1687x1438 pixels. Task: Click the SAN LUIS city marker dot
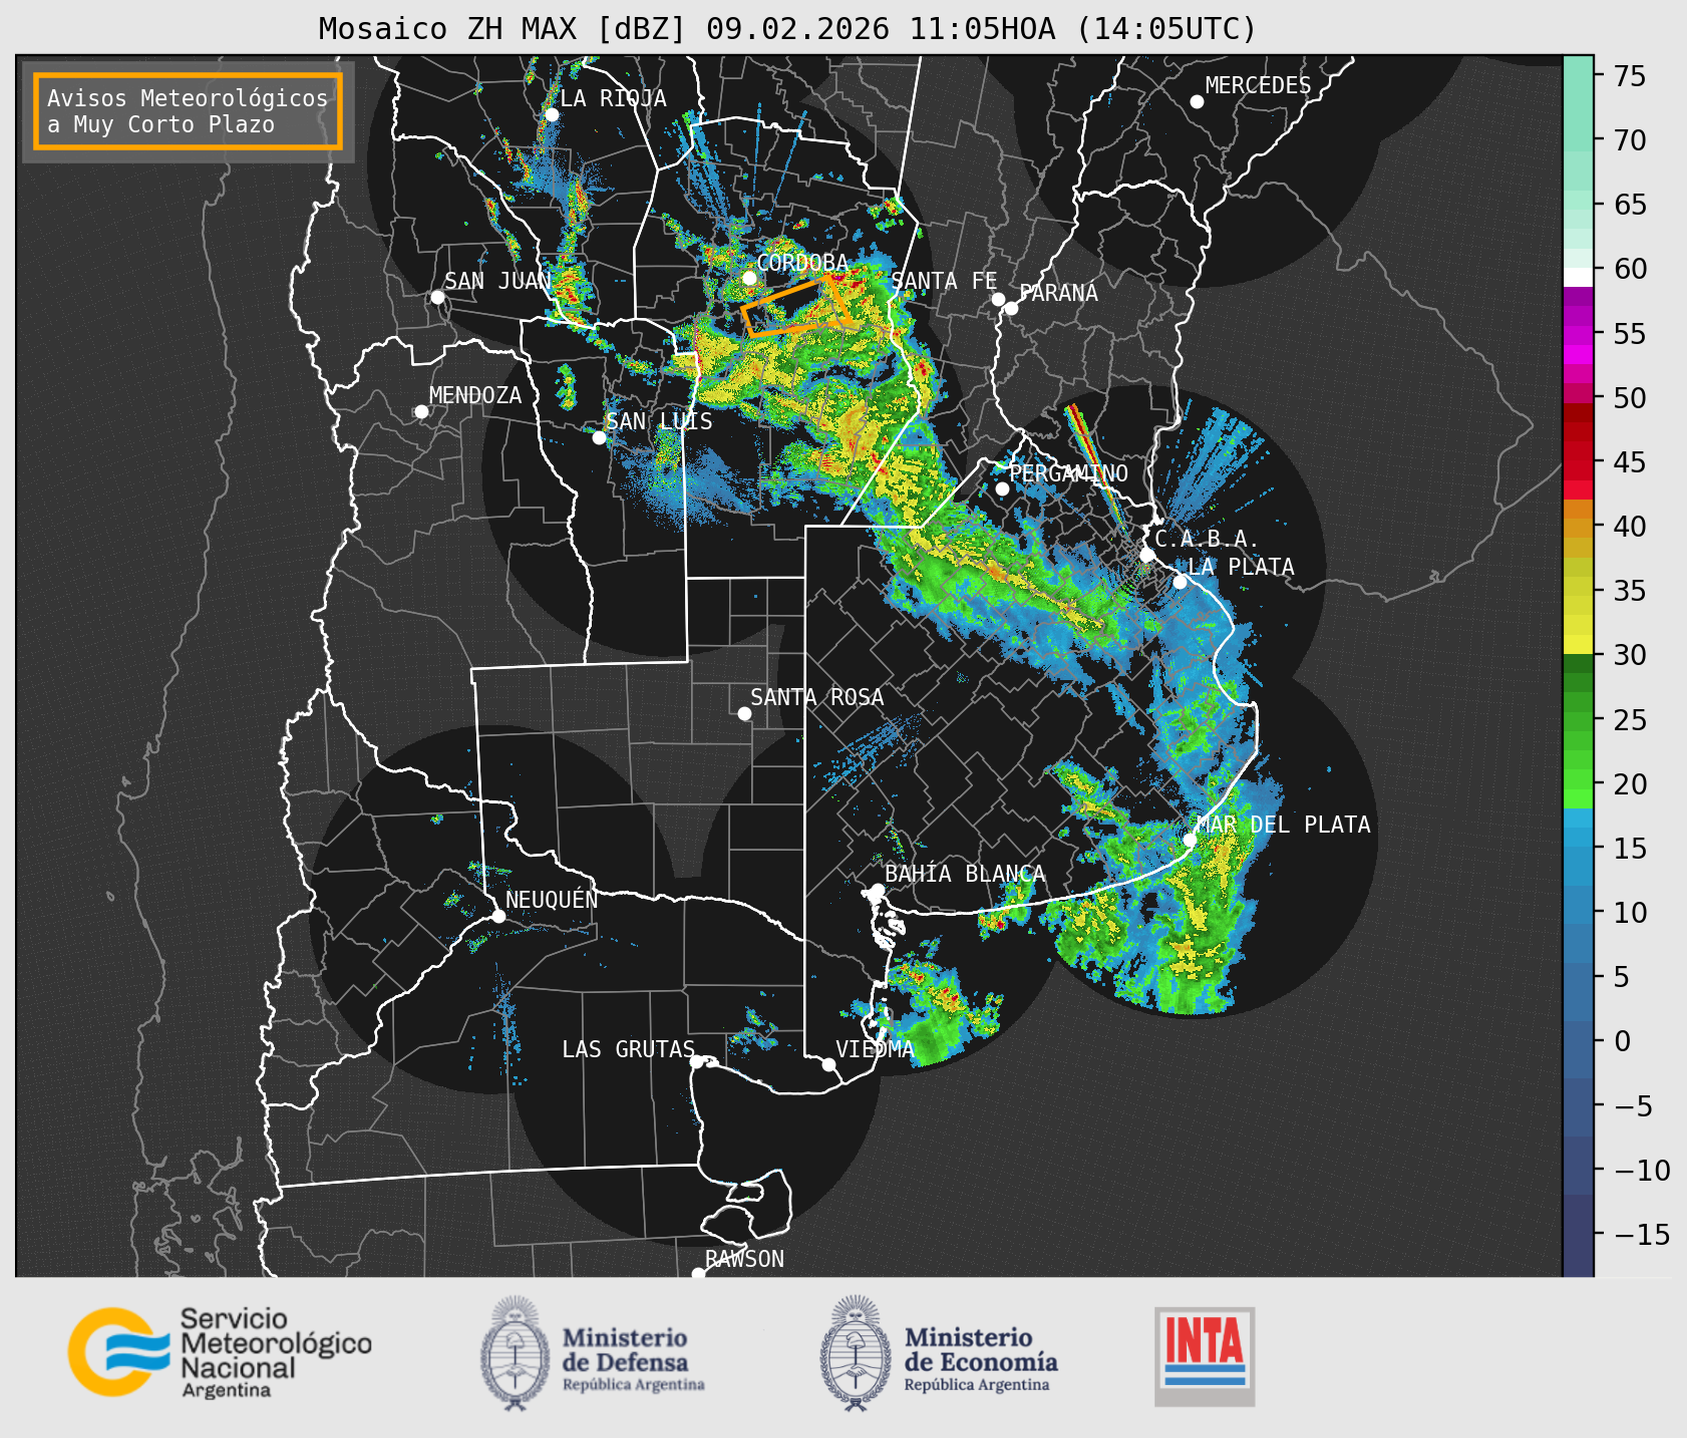(599, 437)
